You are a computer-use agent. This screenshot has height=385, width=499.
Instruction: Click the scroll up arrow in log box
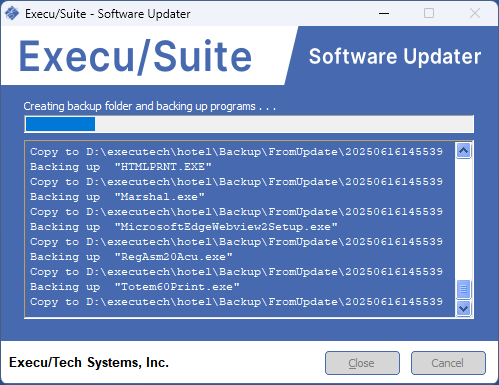click(463, 151)
